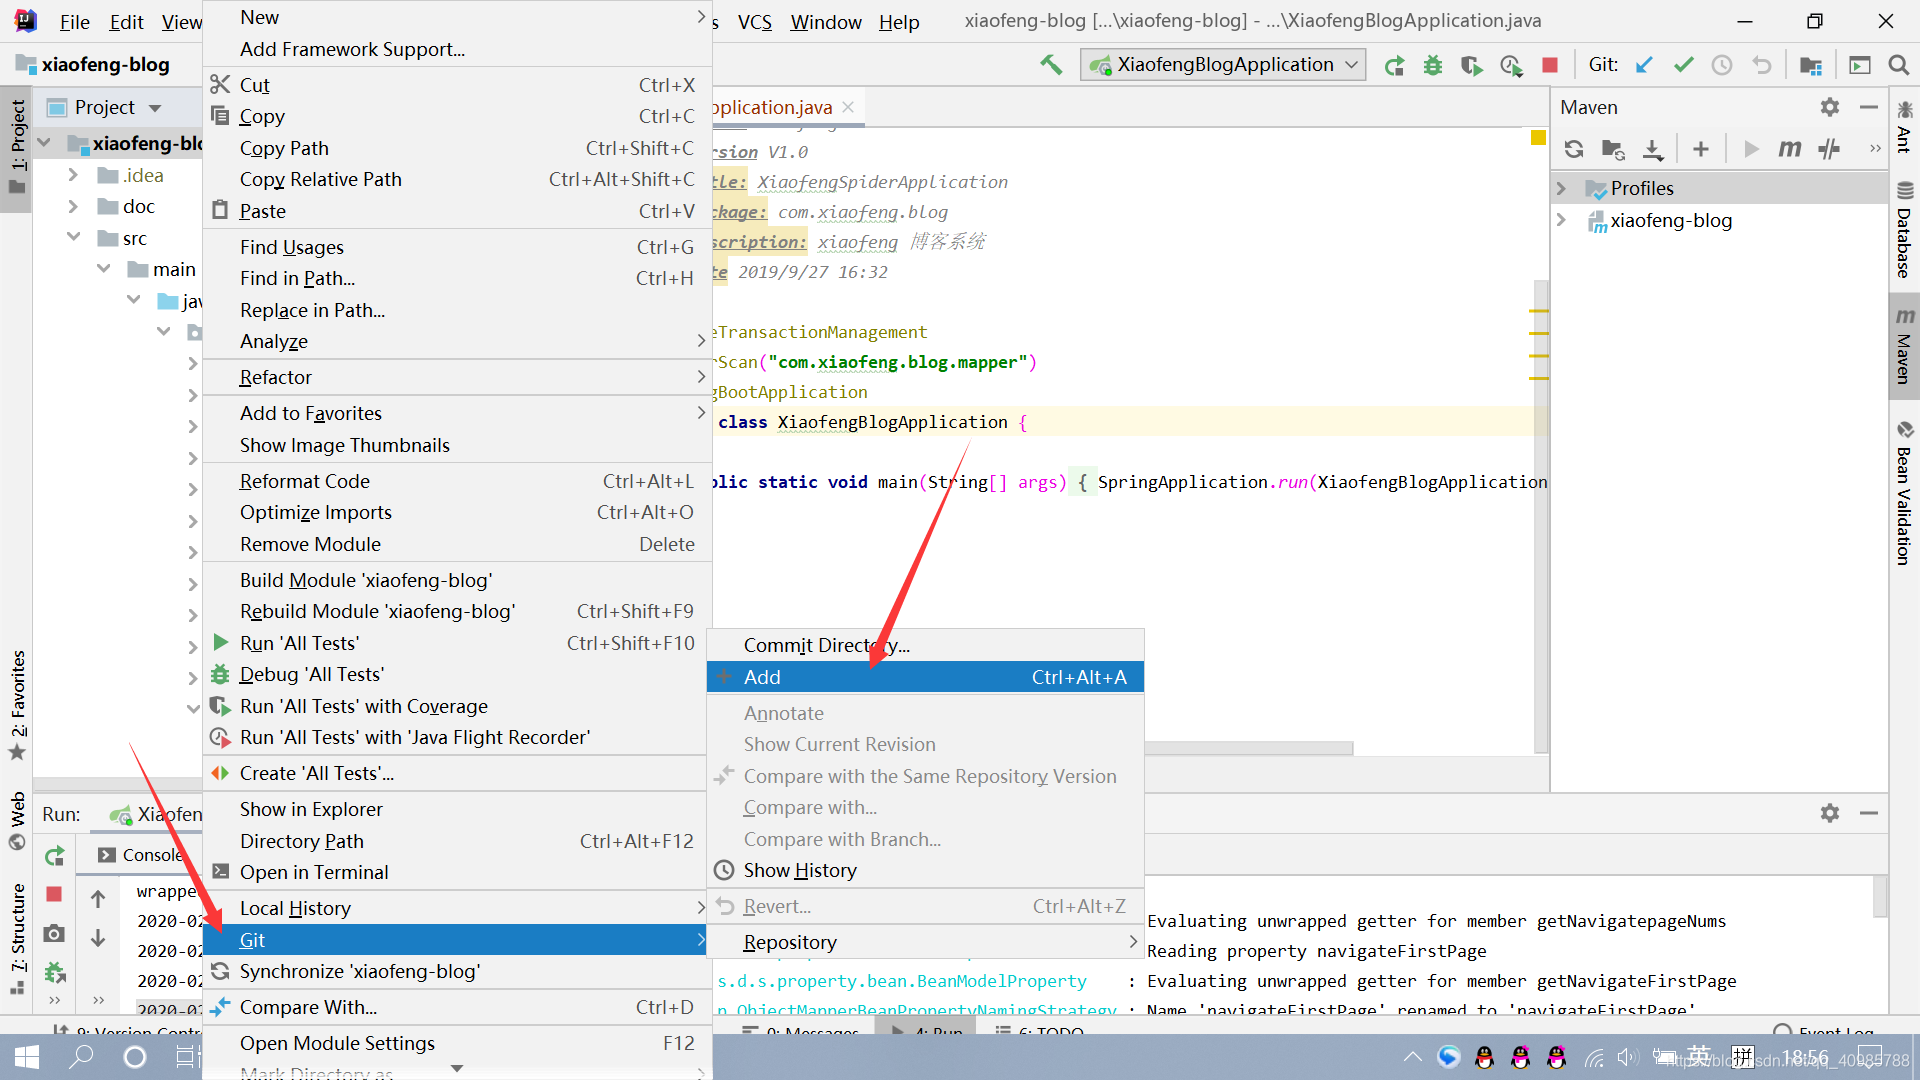Stop the running application with the red square
Screen dimensions: 1920x1080
[1550, 65]
